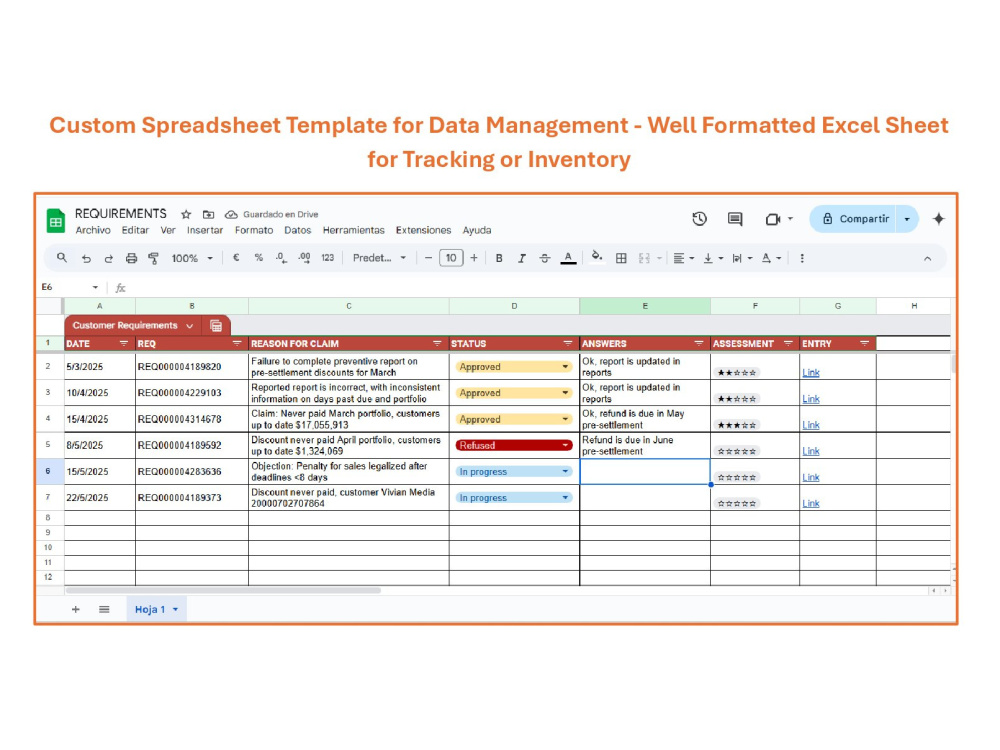Viewport: 1000px width, 750px height.
Task: Collapse the toolbar with caret
Action: point(927,258)
